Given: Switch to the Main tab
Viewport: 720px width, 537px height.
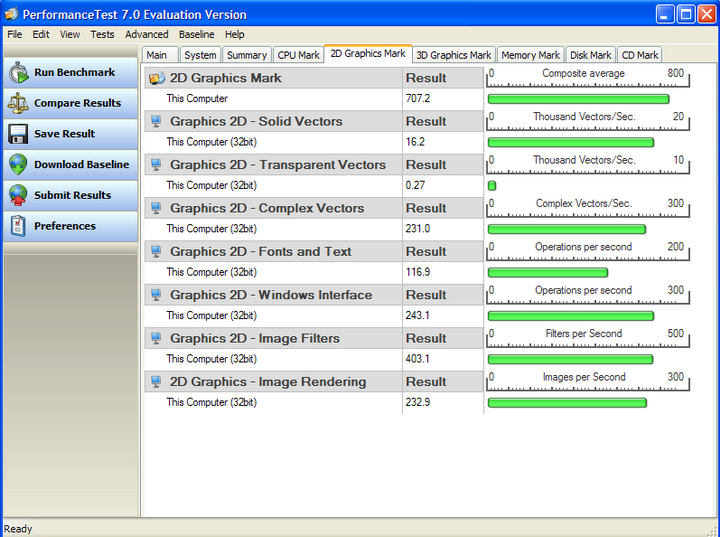Looking at the screenshot, I should 160,55.
